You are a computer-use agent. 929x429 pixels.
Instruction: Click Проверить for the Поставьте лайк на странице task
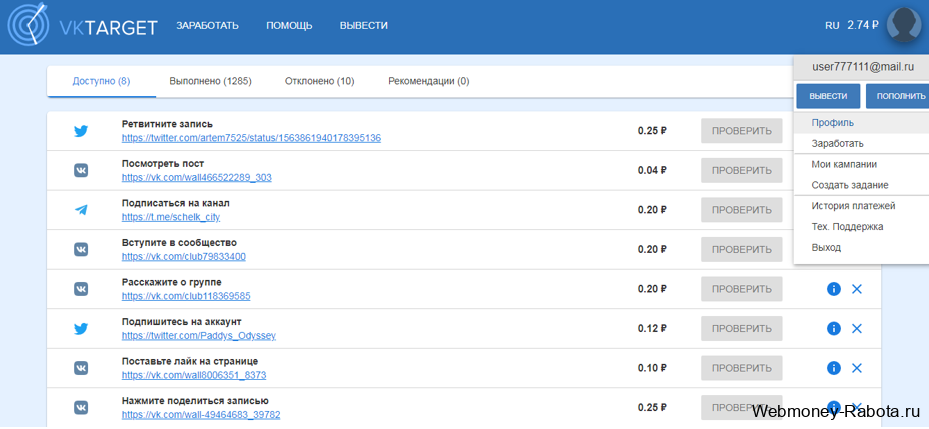click(742, 368)
